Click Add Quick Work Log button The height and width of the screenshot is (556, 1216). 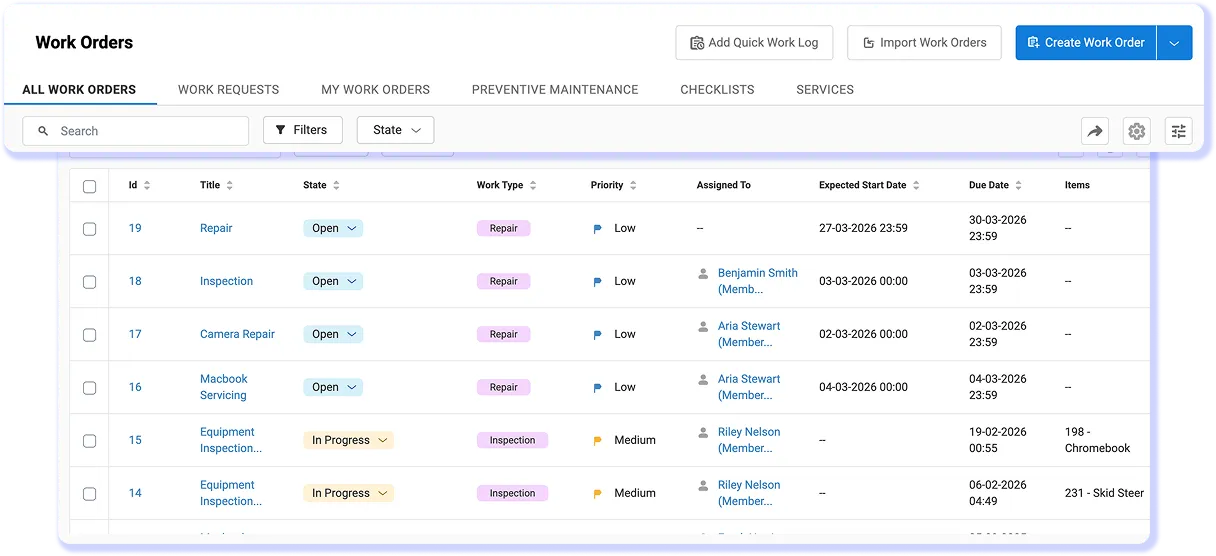[753, 43]
